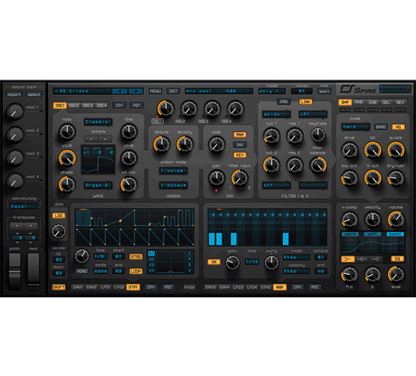
Task: Open the hard shaper mode dropdown
Action: click(355, 127)
